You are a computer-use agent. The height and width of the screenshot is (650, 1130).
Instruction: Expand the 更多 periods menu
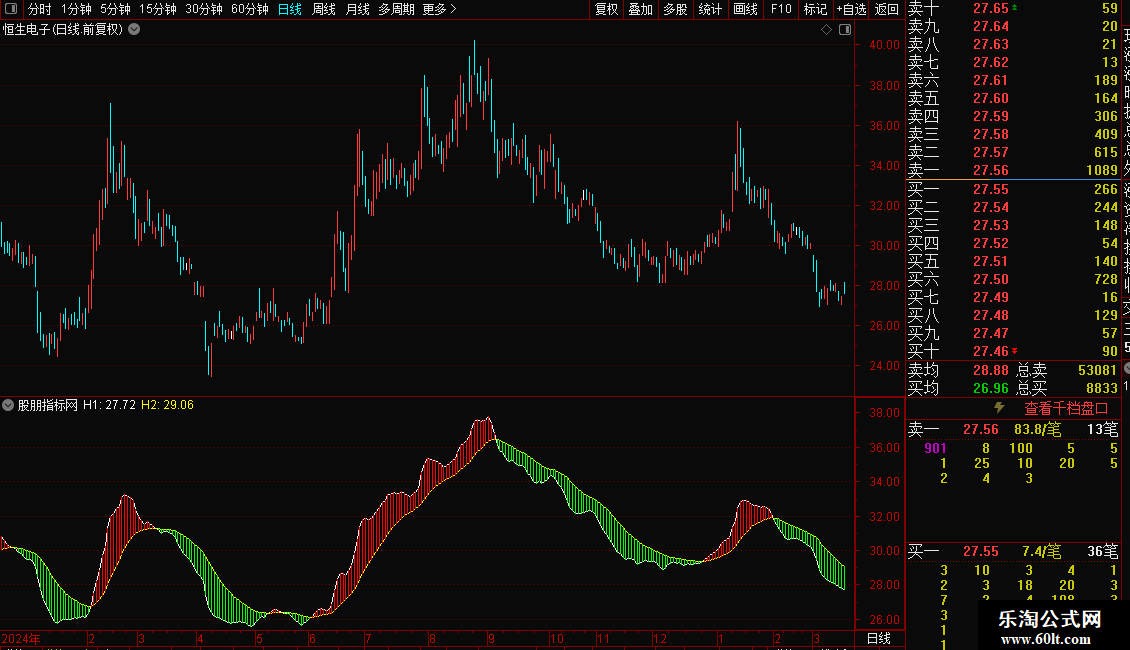[x=439, y=9]
